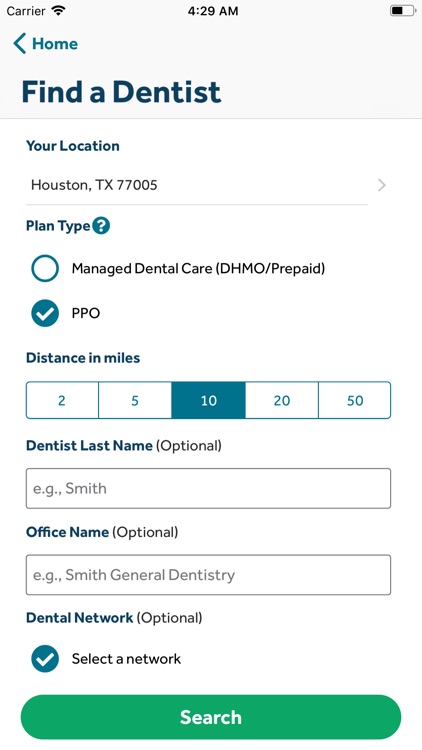Viewport: 422px width, 750px height.
Task: Choose the 10 miles distance segment
Action: point(209,400)
